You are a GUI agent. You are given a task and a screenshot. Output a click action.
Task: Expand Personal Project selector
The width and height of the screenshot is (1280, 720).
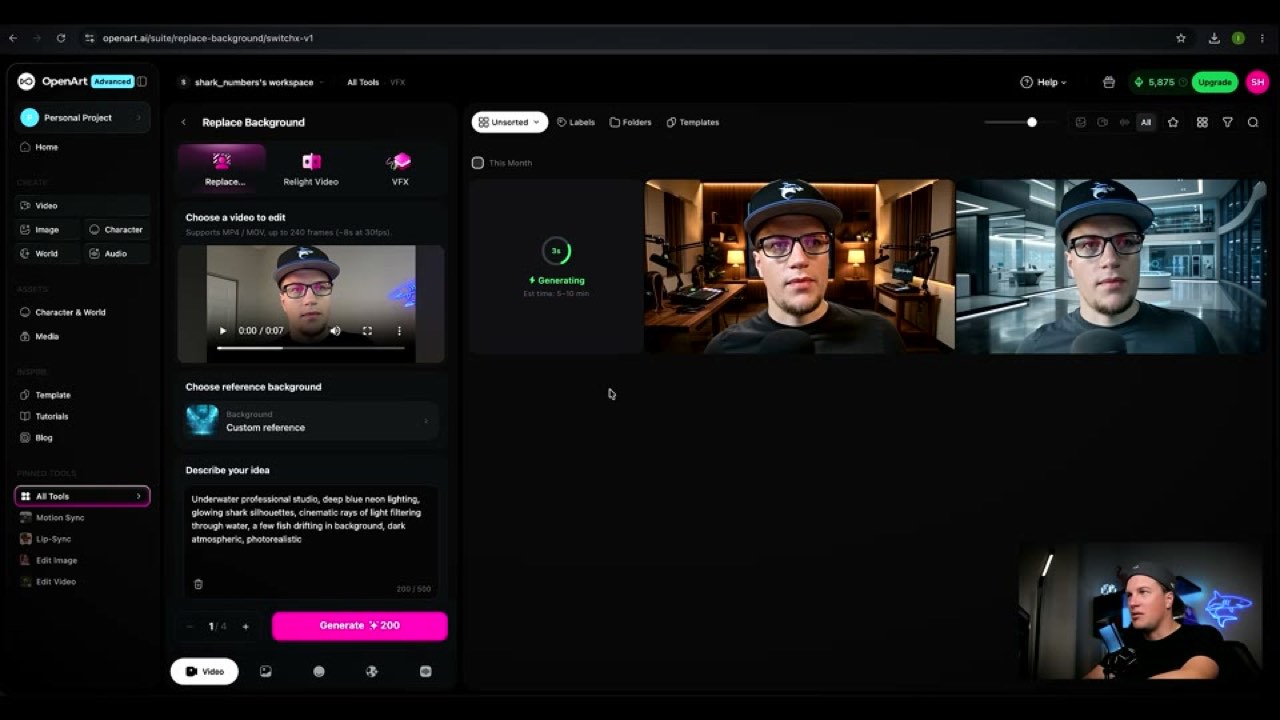(82, 117)
